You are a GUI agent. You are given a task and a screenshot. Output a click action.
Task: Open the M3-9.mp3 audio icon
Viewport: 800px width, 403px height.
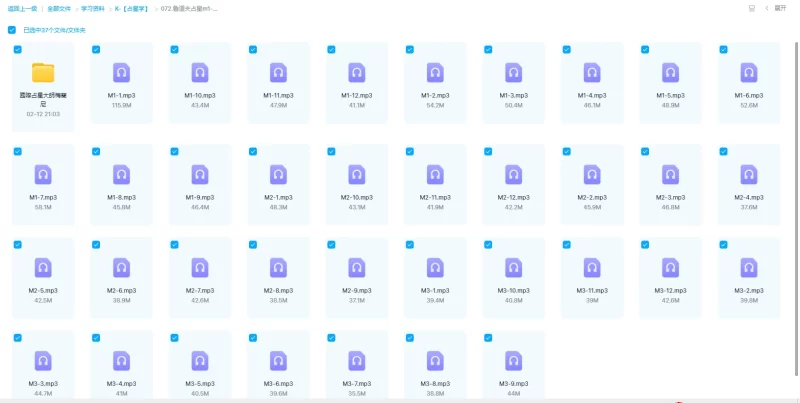click(513, 360)
